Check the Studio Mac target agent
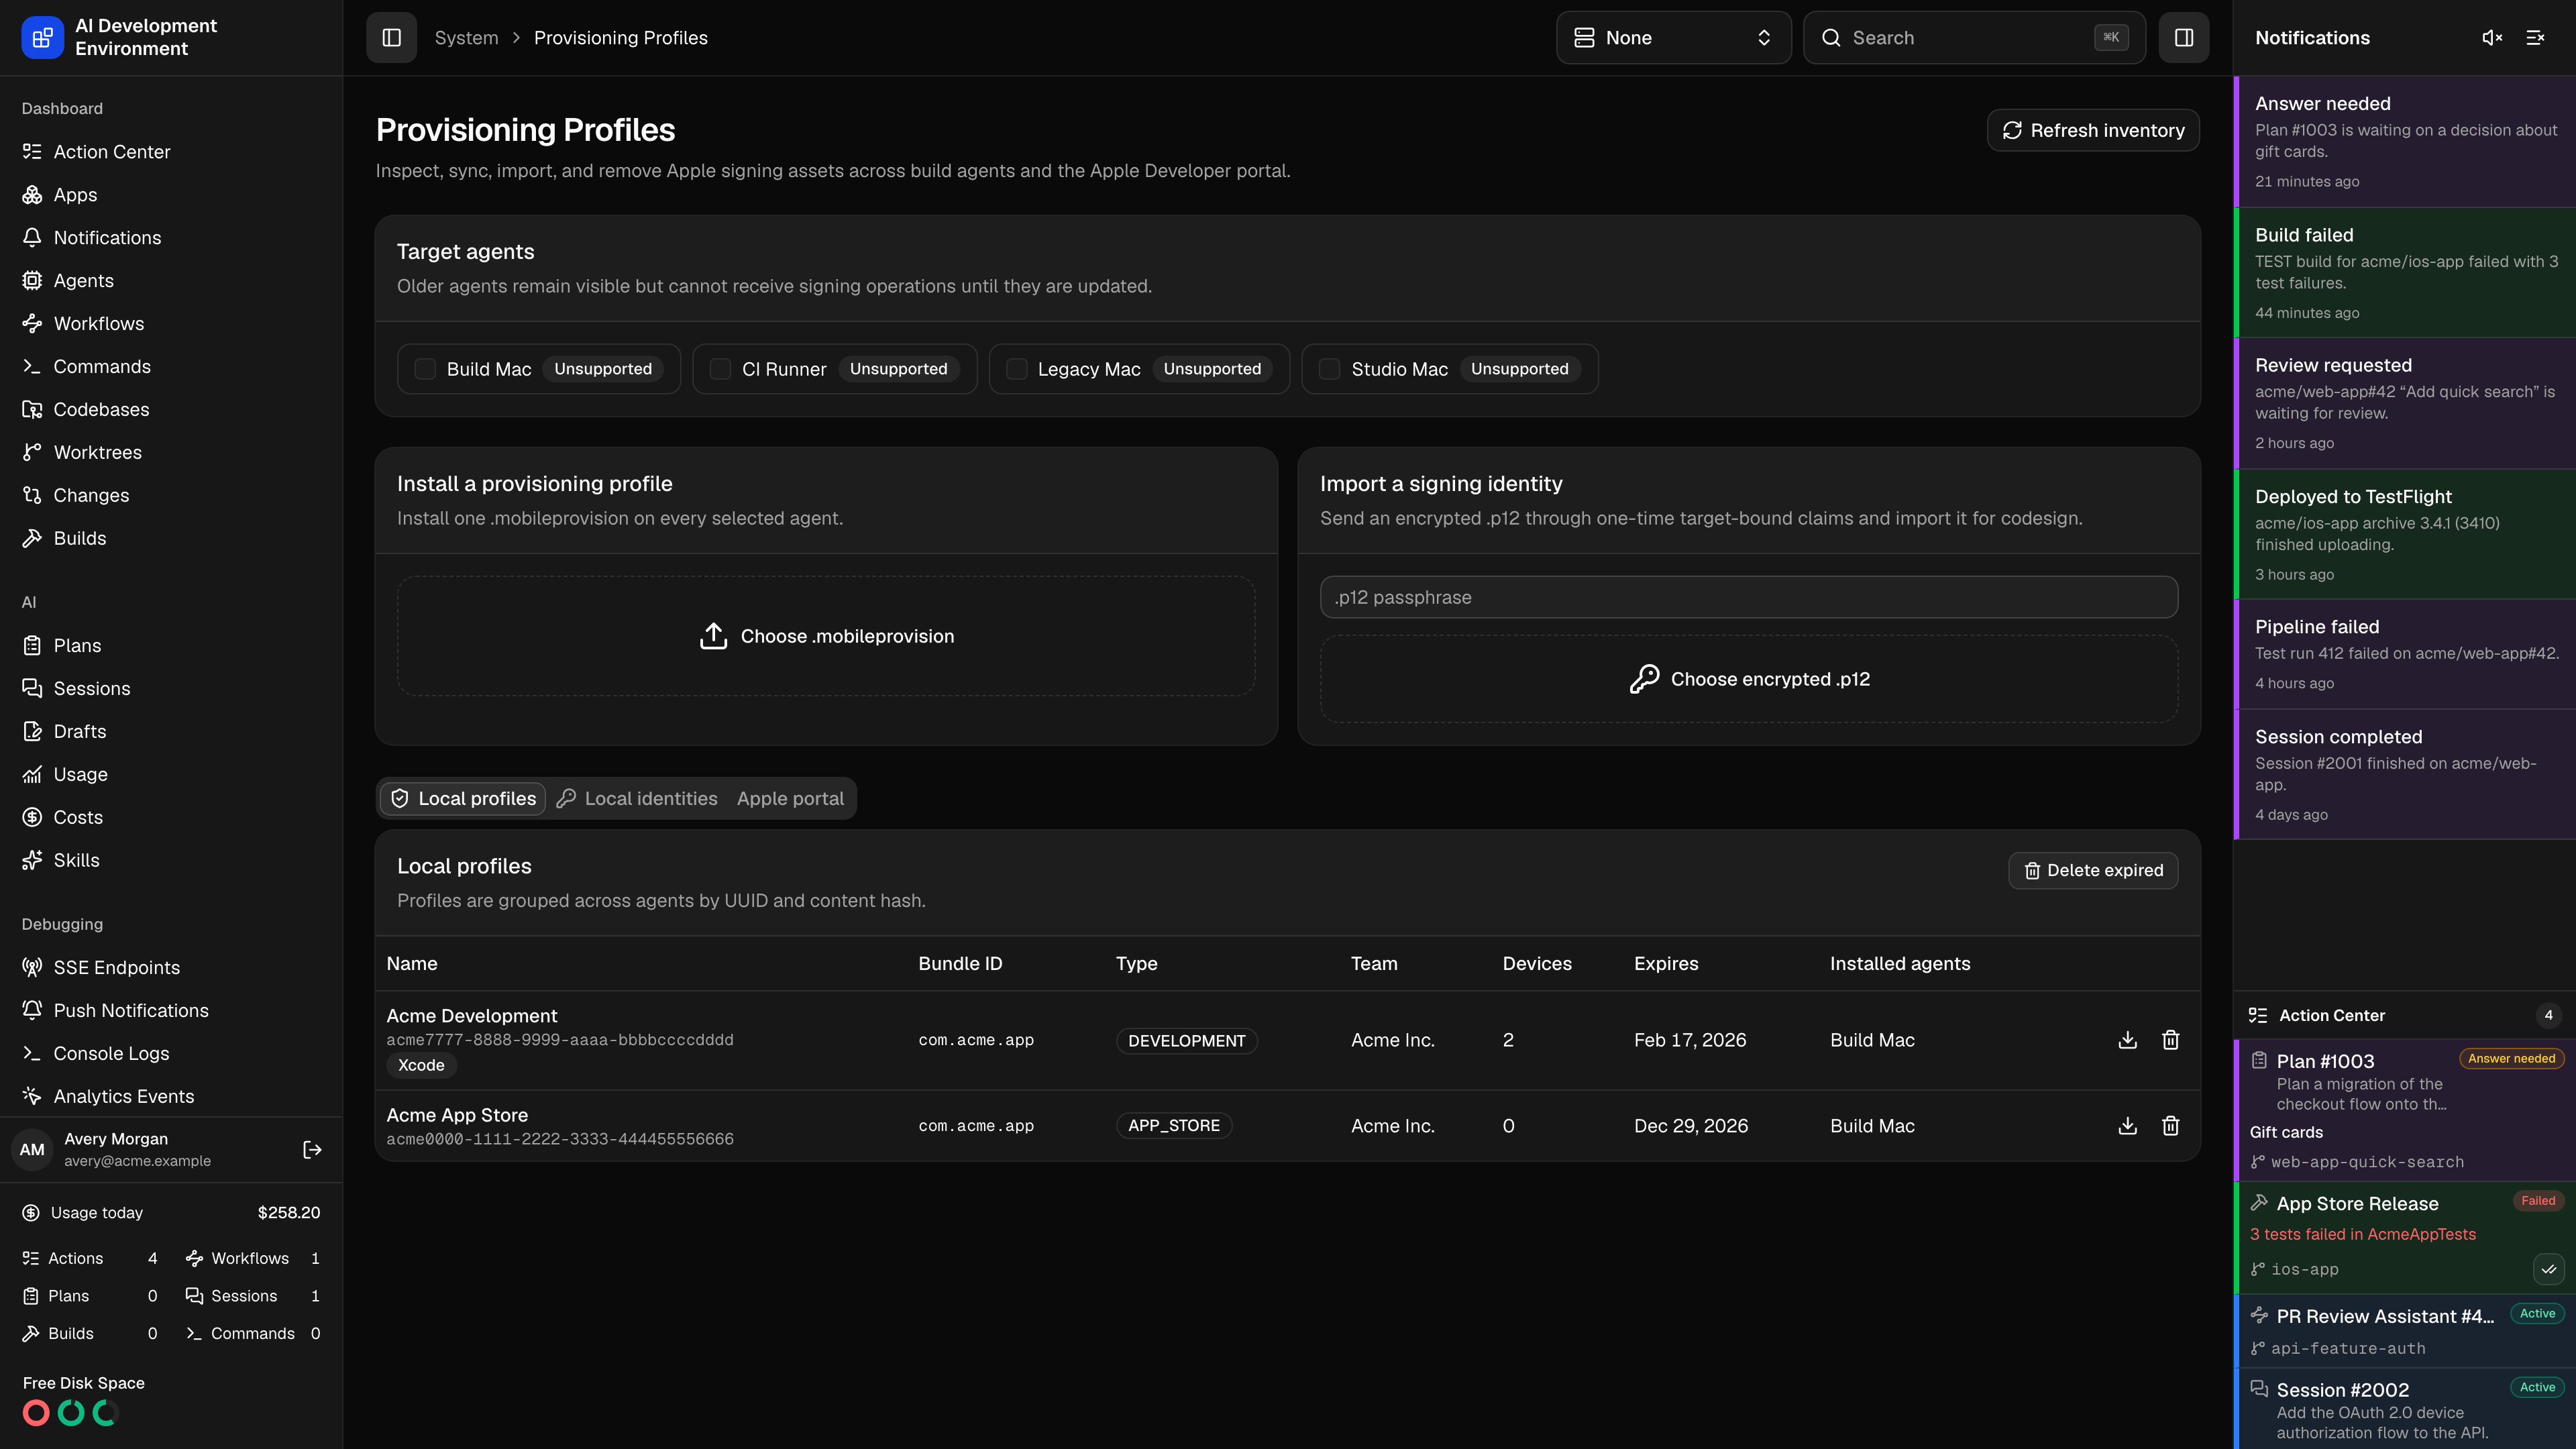The image size is (2576, 1449). point(1330,369)
